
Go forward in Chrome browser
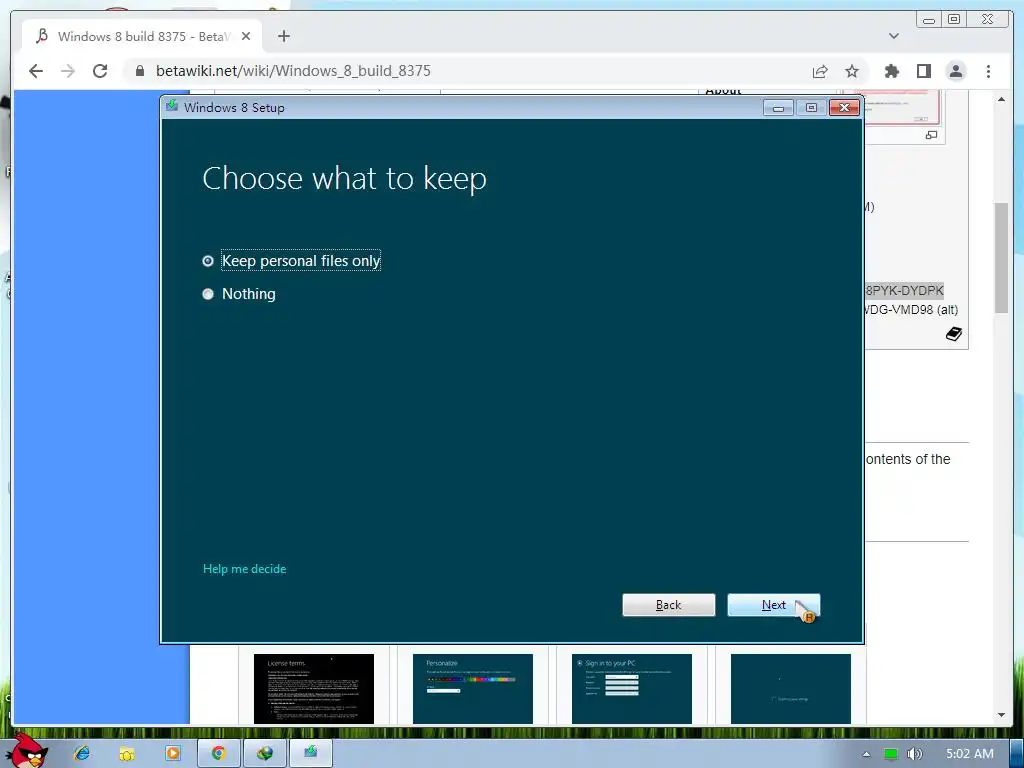coord(68,71)
